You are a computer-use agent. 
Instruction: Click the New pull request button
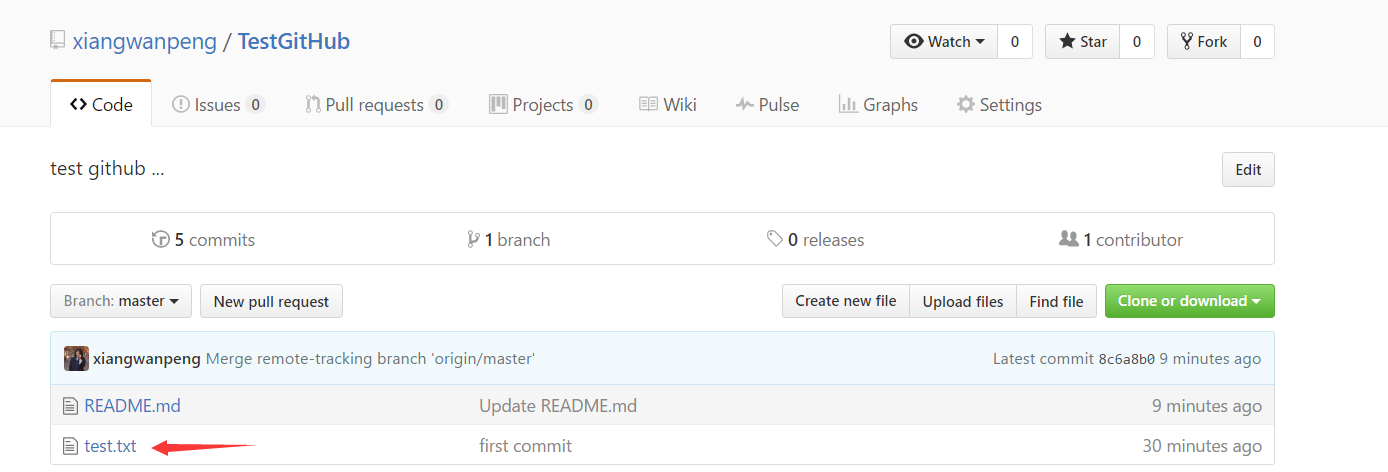[x=271, y=301]
